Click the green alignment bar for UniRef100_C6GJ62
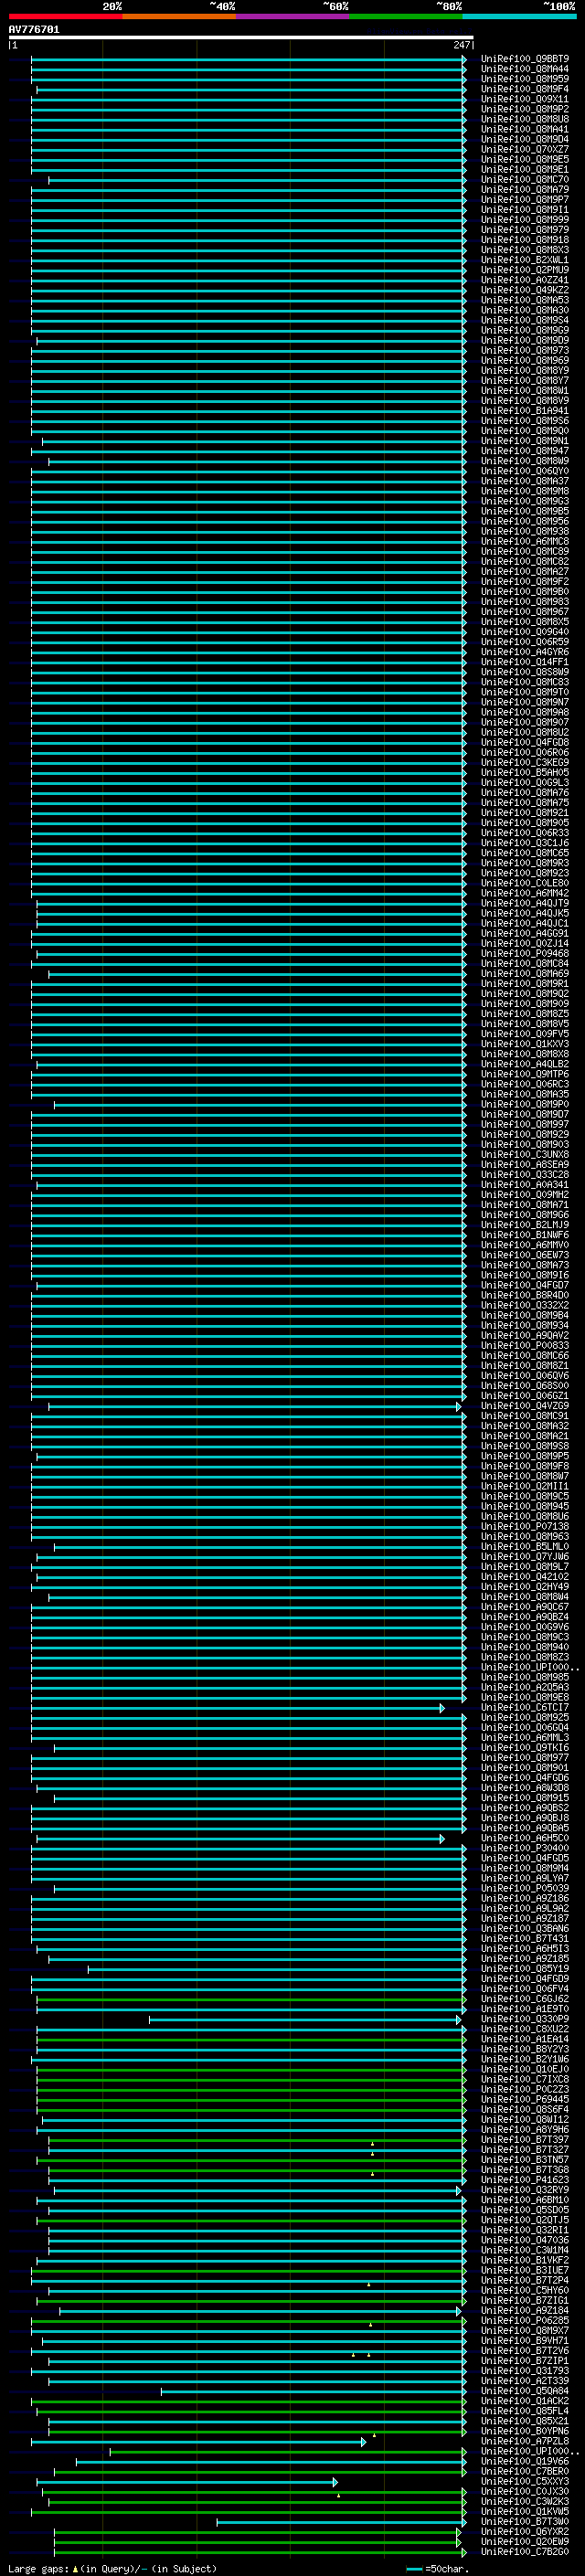The image size is (585, 2576). 251,1999
